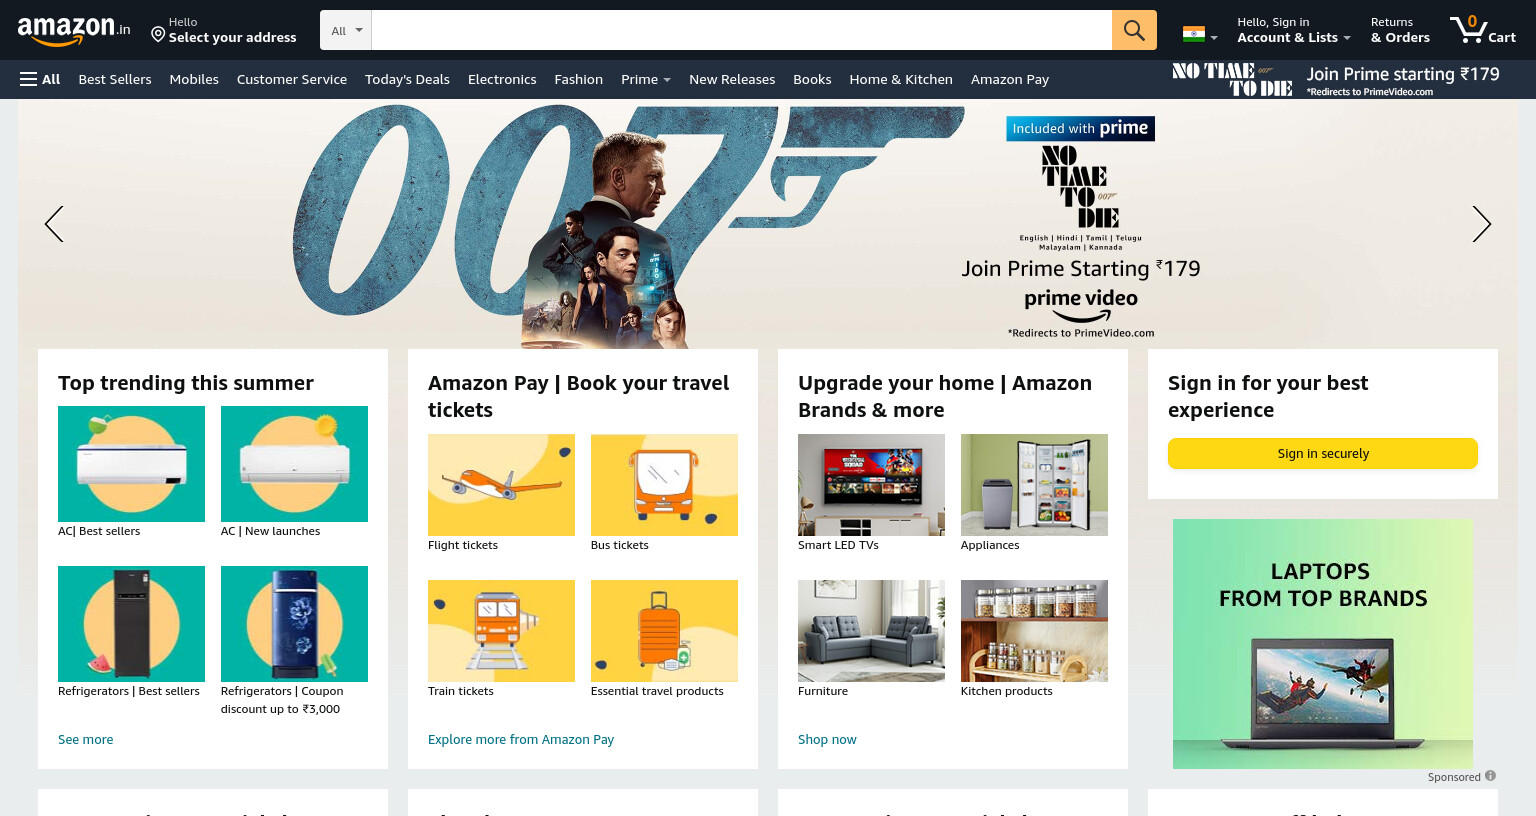Click the Sign in securely button
This screenshot has height=816, width=1536.
click(x=1323, y=453)
